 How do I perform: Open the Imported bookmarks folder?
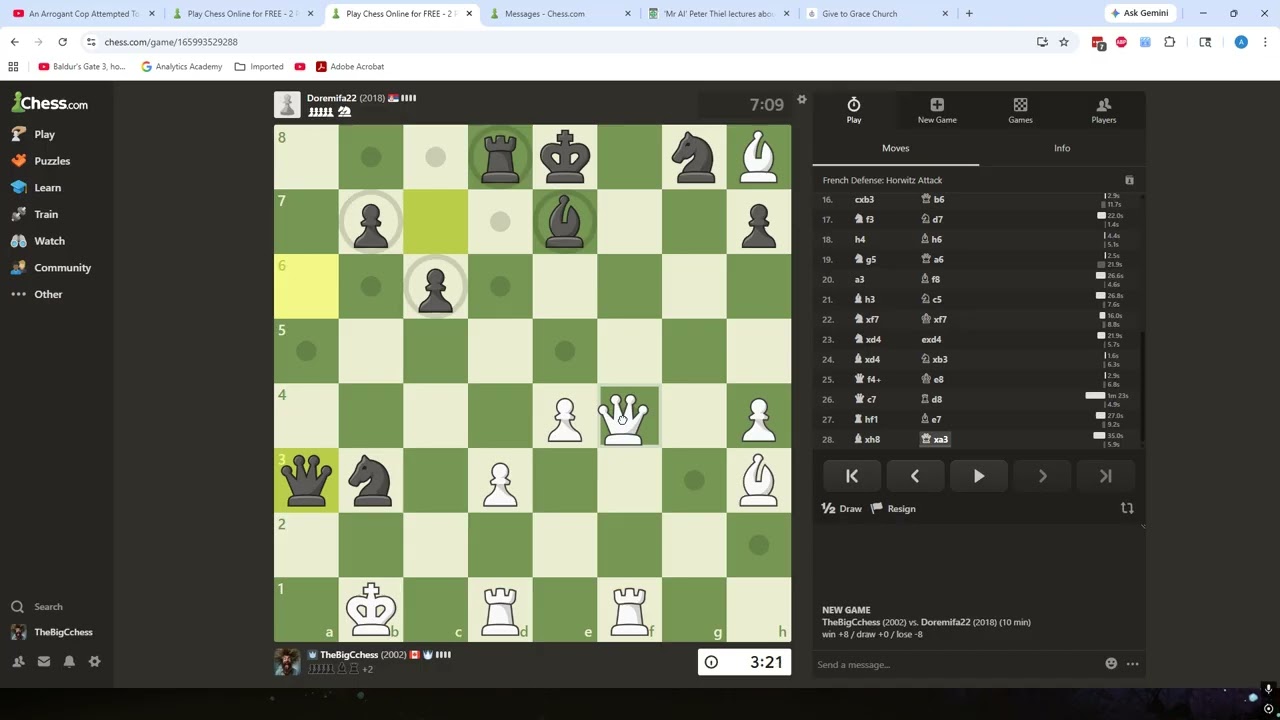click(x=259, y=67)
